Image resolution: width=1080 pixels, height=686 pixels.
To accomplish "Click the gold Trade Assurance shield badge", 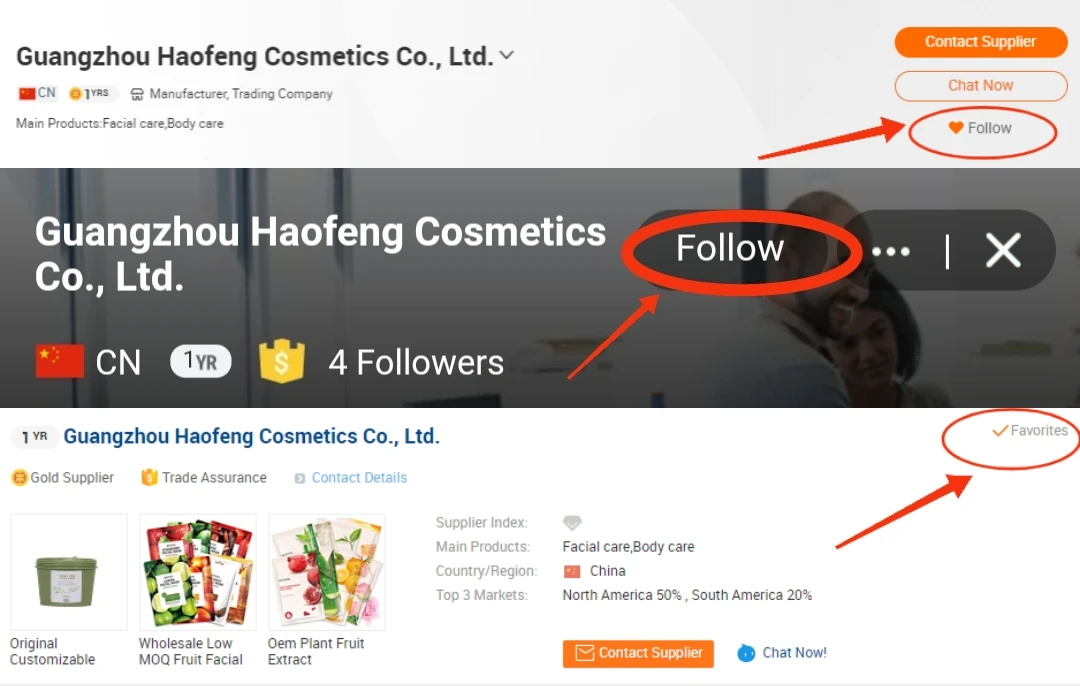I will 281,361.
